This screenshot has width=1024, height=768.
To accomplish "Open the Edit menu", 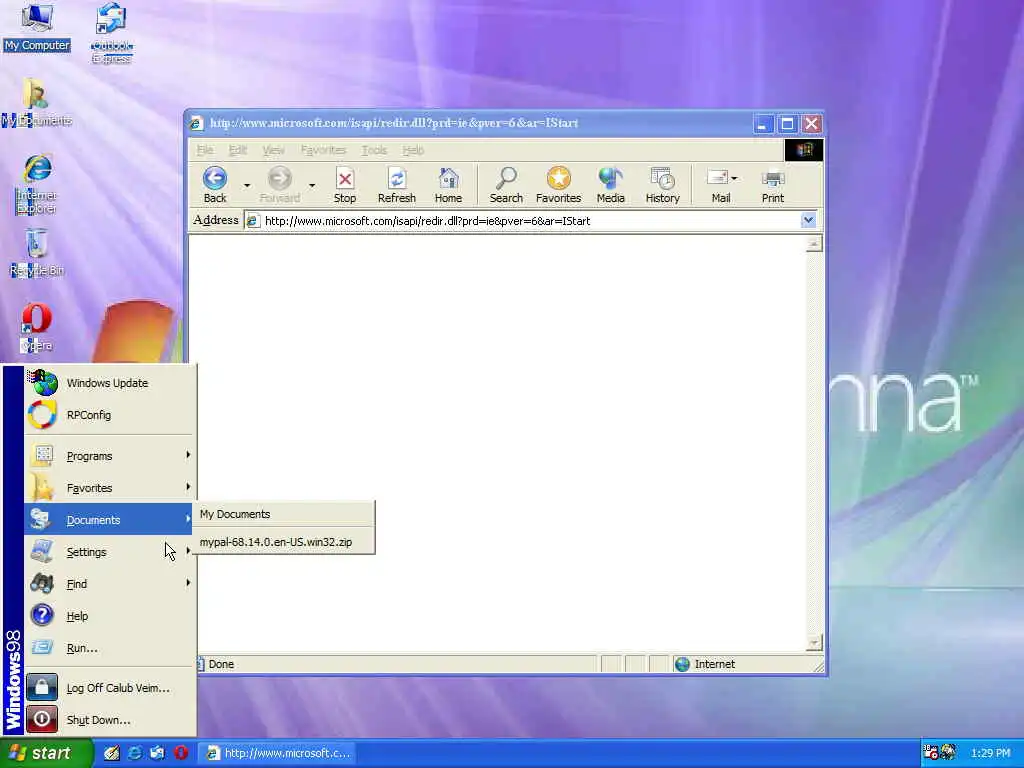I will pyautogui.click(x=238, y=150).
